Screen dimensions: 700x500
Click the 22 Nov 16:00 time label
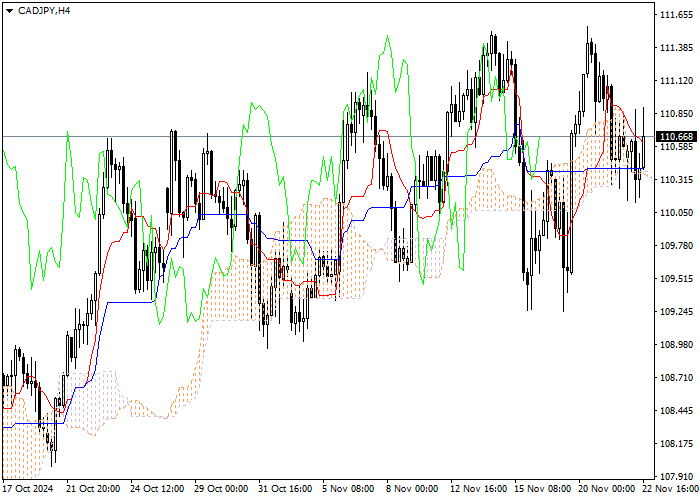pos(670,489)
